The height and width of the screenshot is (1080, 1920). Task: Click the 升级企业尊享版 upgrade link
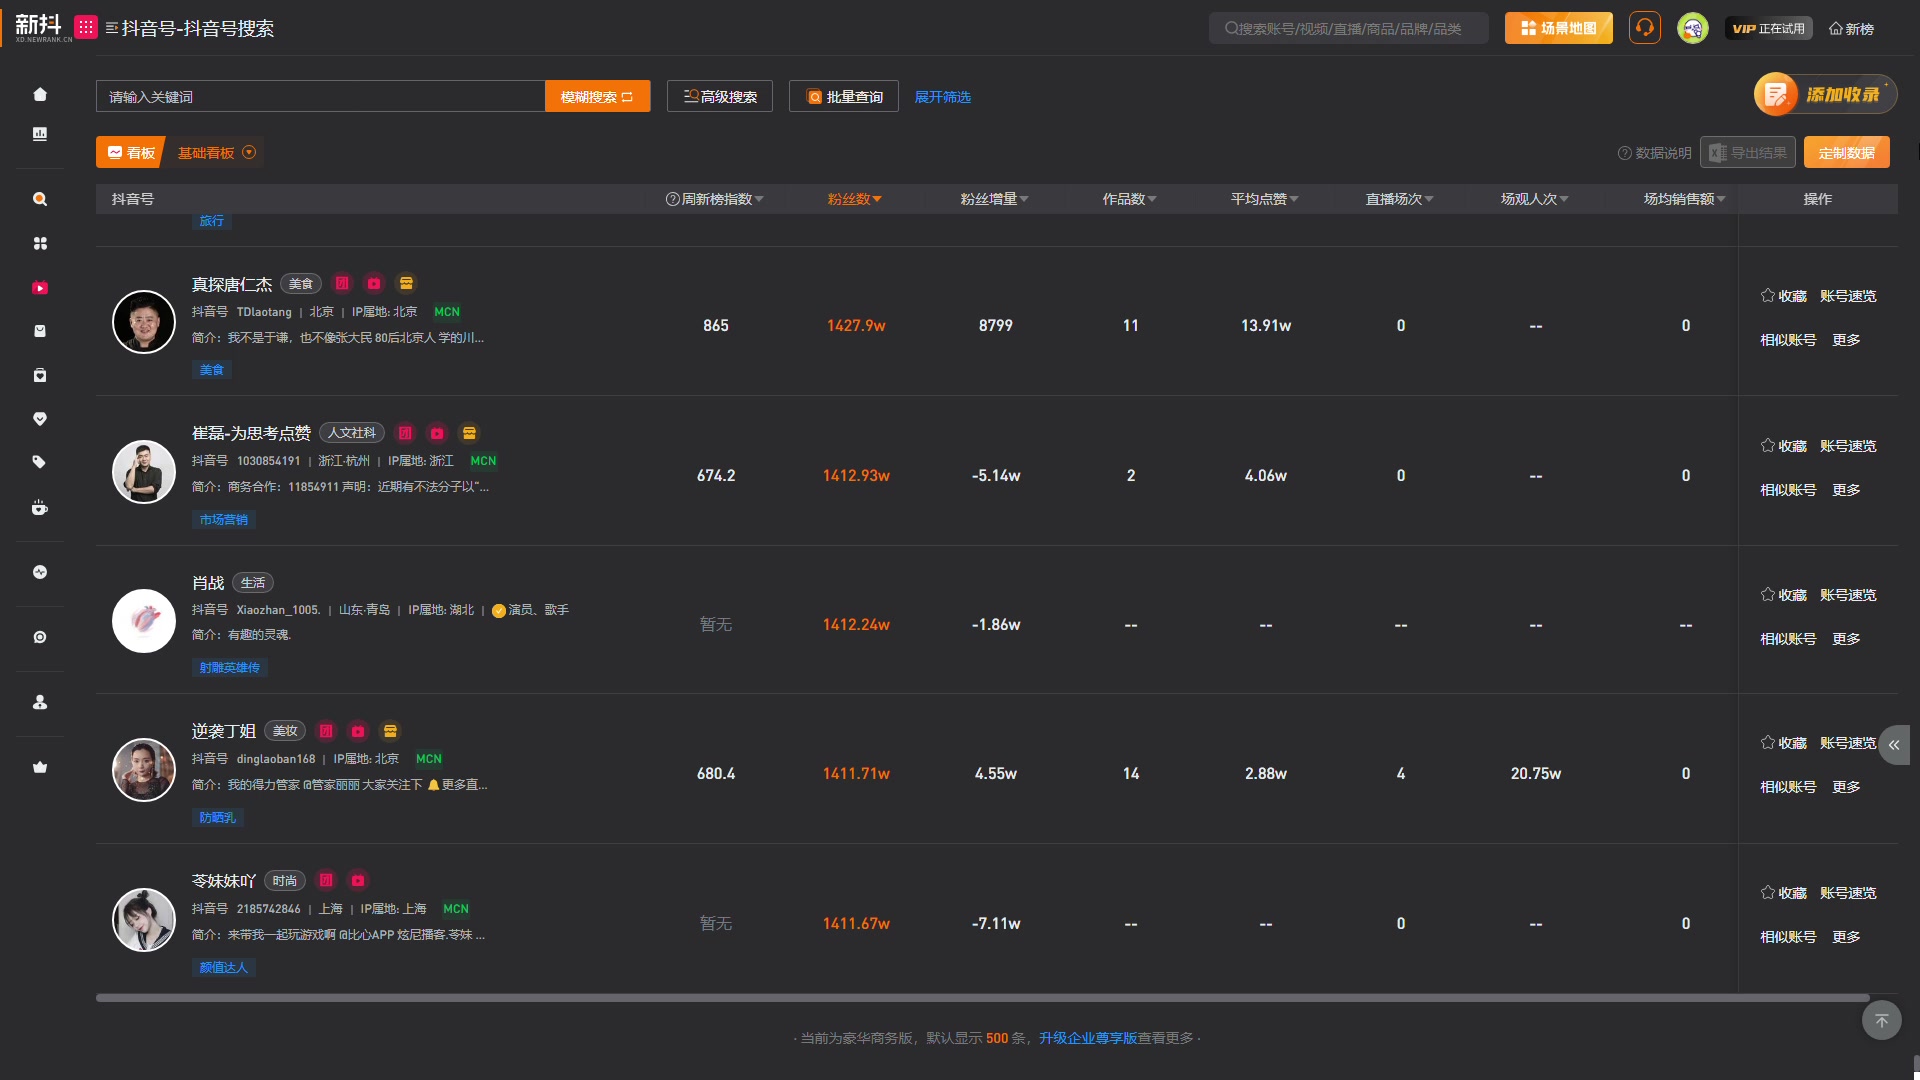pos(1088,1038)
